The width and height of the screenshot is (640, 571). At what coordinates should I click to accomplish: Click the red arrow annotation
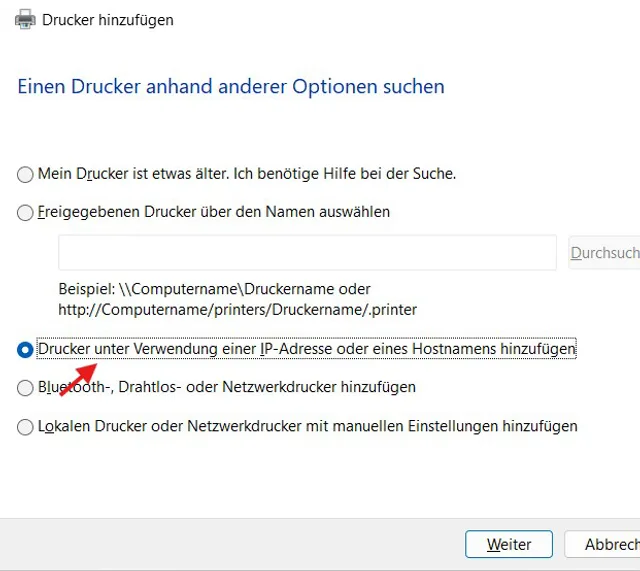pos(78,378)
